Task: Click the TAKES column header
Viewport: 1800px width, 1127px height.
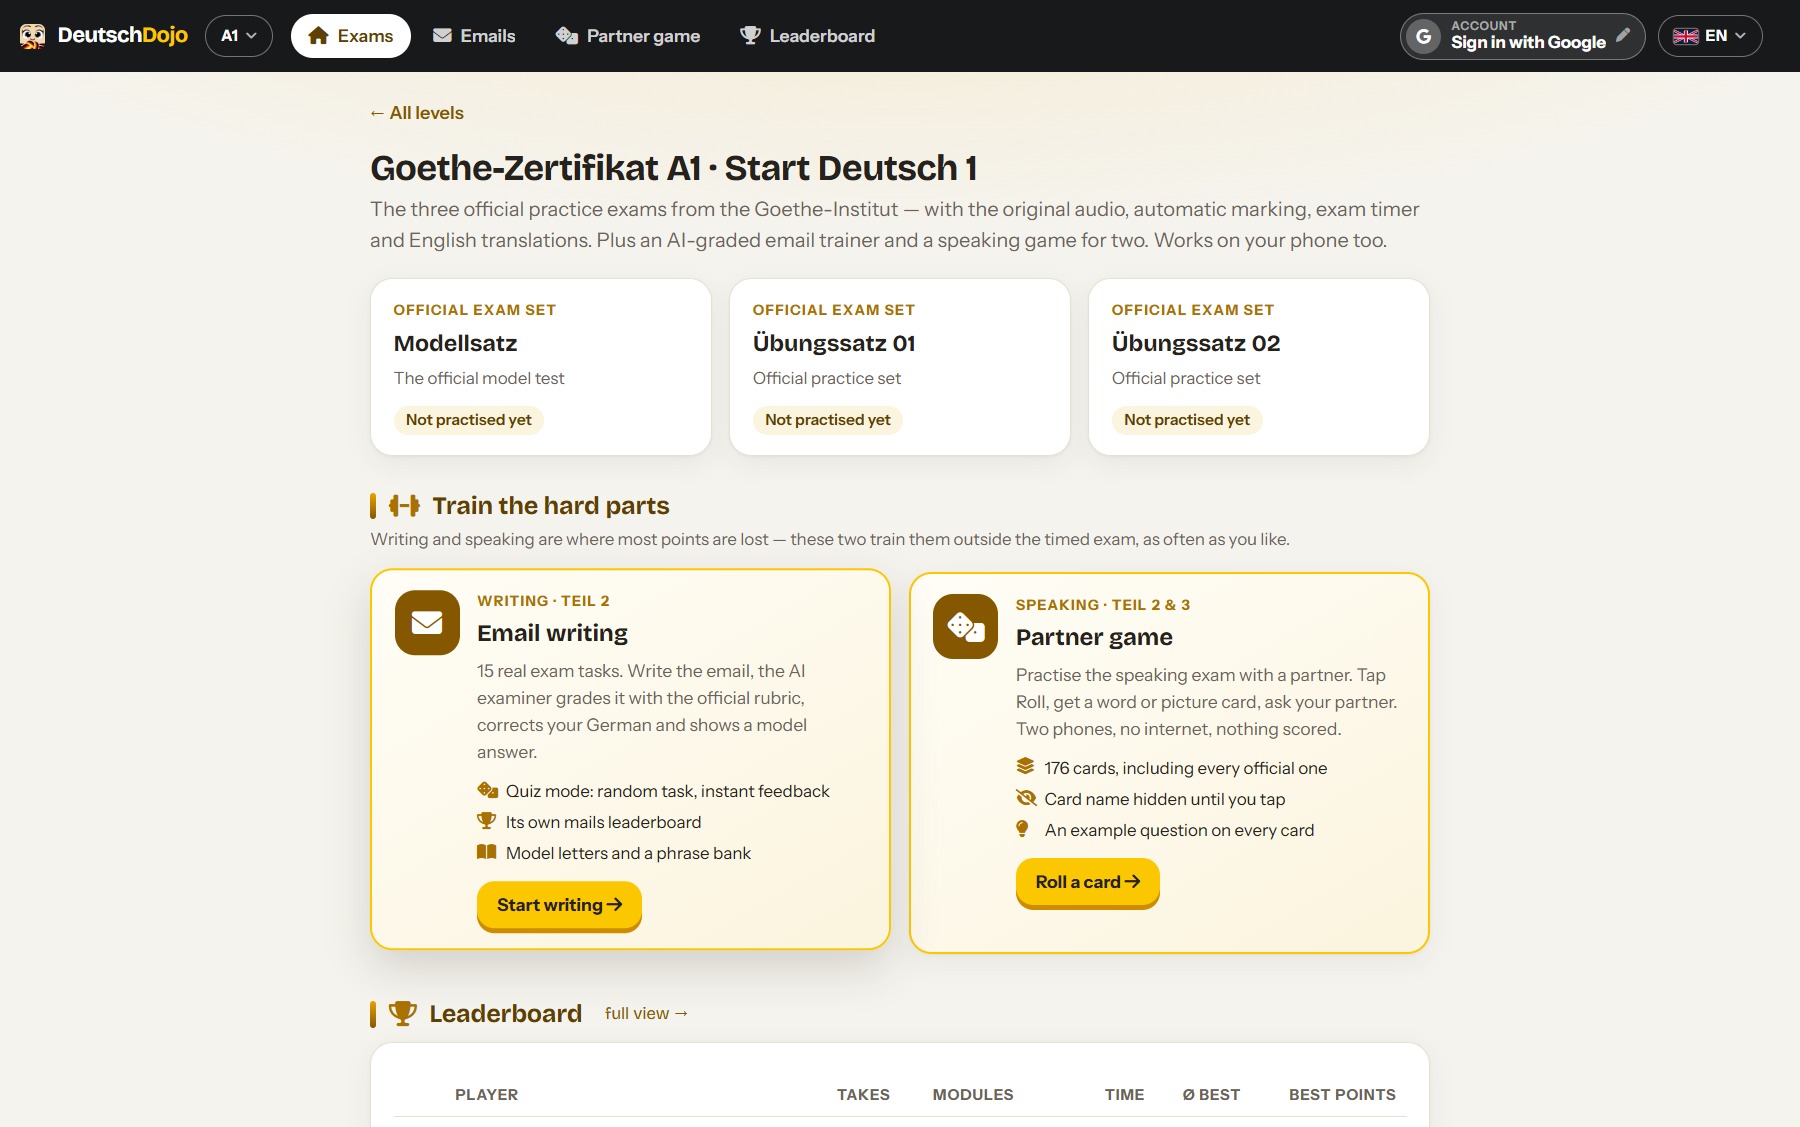Action: pyautogui.click(x=863, y=1095)
